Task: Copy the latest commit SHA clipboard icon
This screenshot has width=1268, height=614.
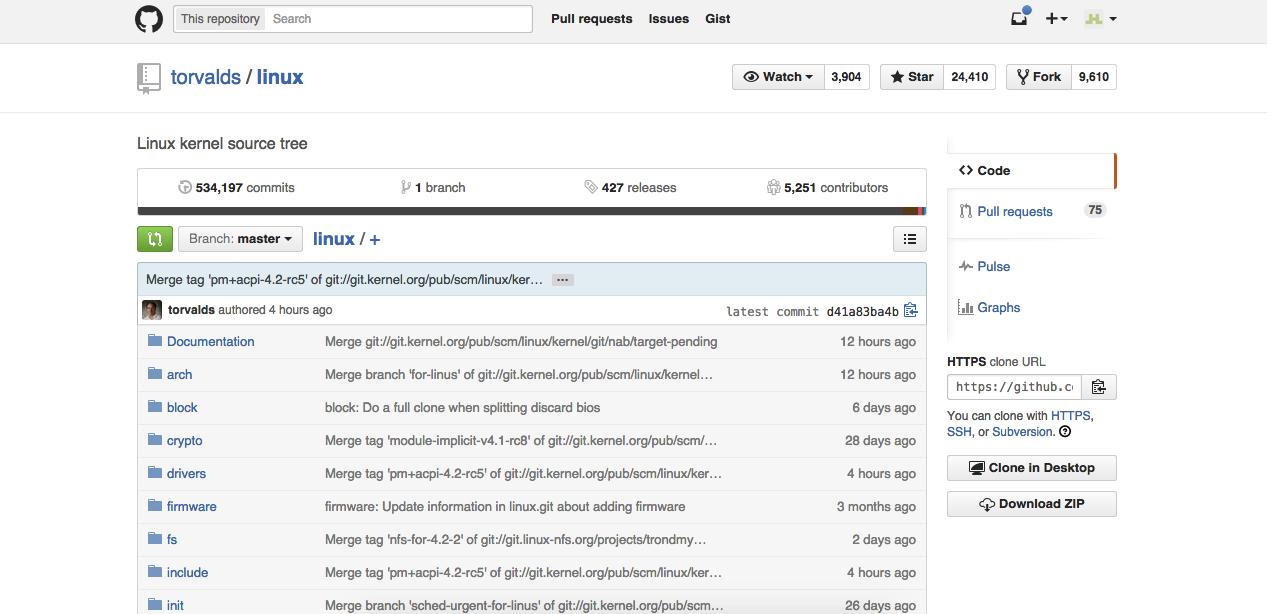Action: (910, 311)
